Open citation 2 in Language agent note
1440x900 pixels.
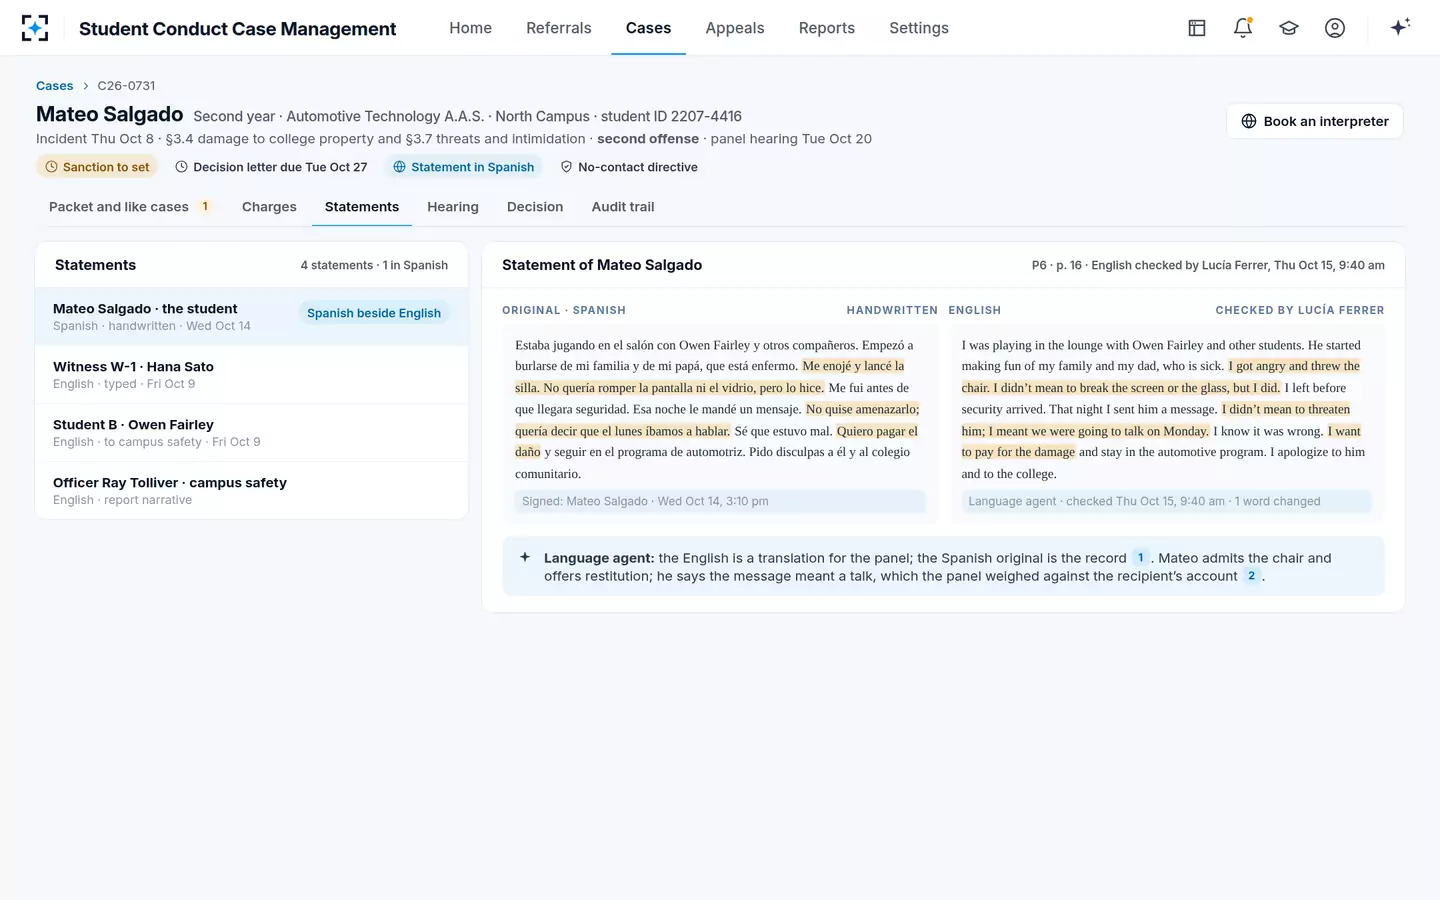click(1251, 576)
